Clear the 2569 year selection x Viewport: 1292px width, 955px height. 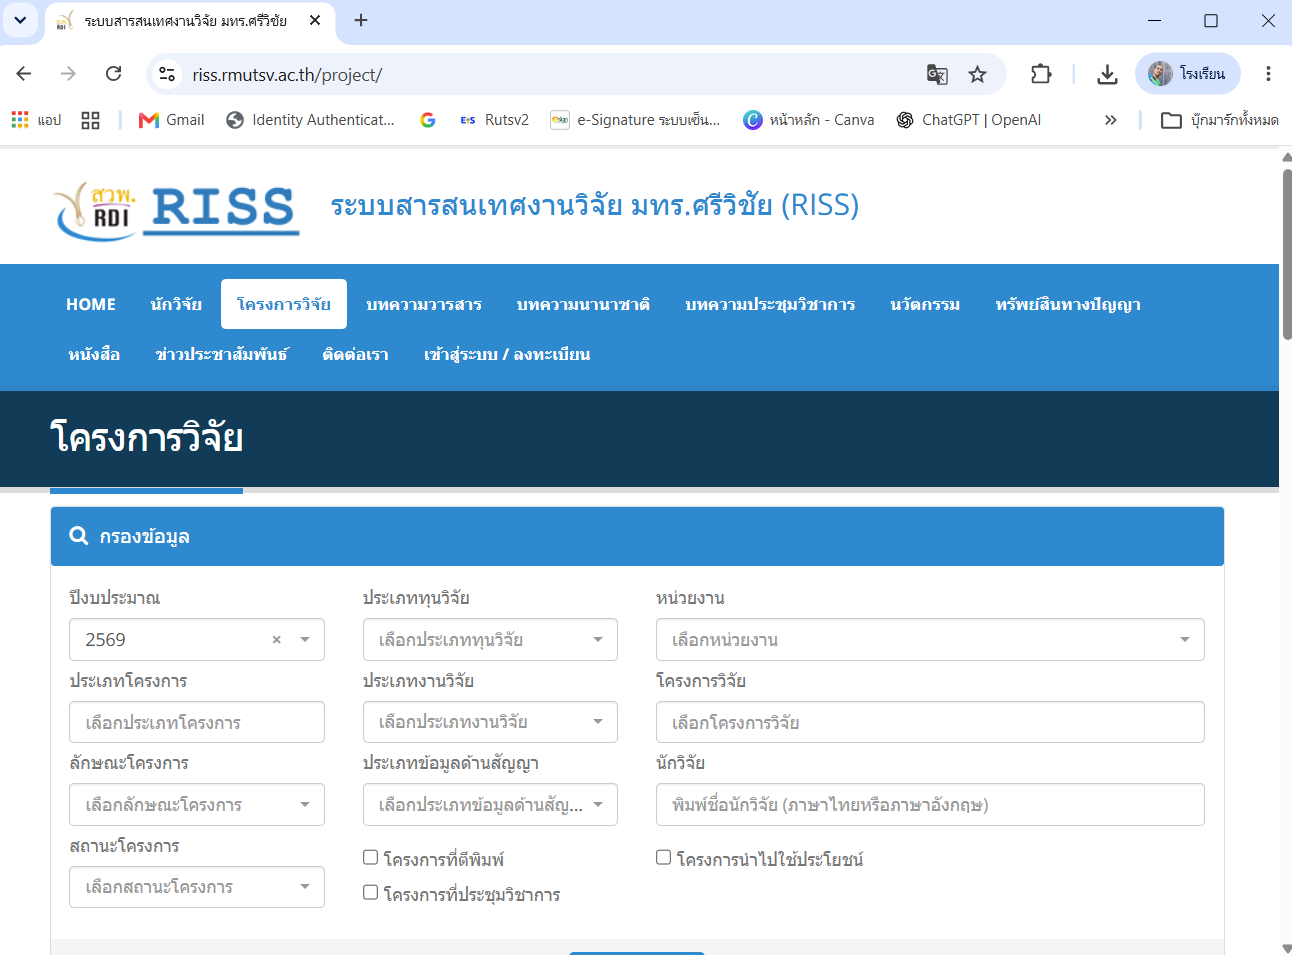(x=277, y=640)
